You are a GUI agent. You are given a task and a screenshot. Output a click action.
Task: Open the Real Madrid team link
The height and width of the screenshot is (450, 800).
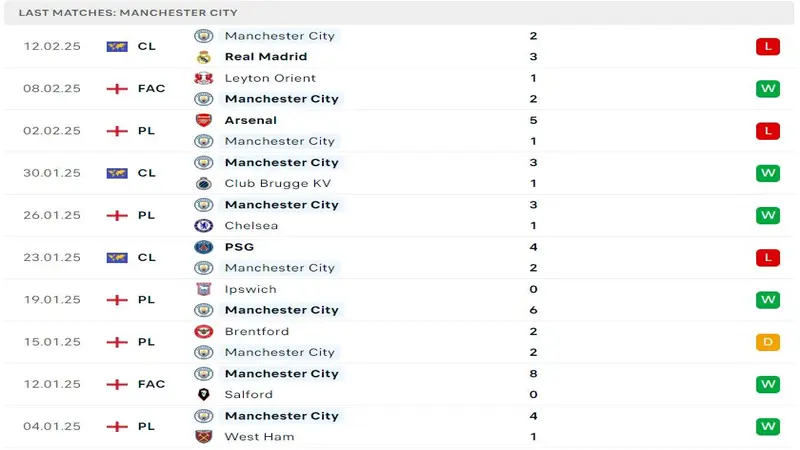click(x=265, y=57)
